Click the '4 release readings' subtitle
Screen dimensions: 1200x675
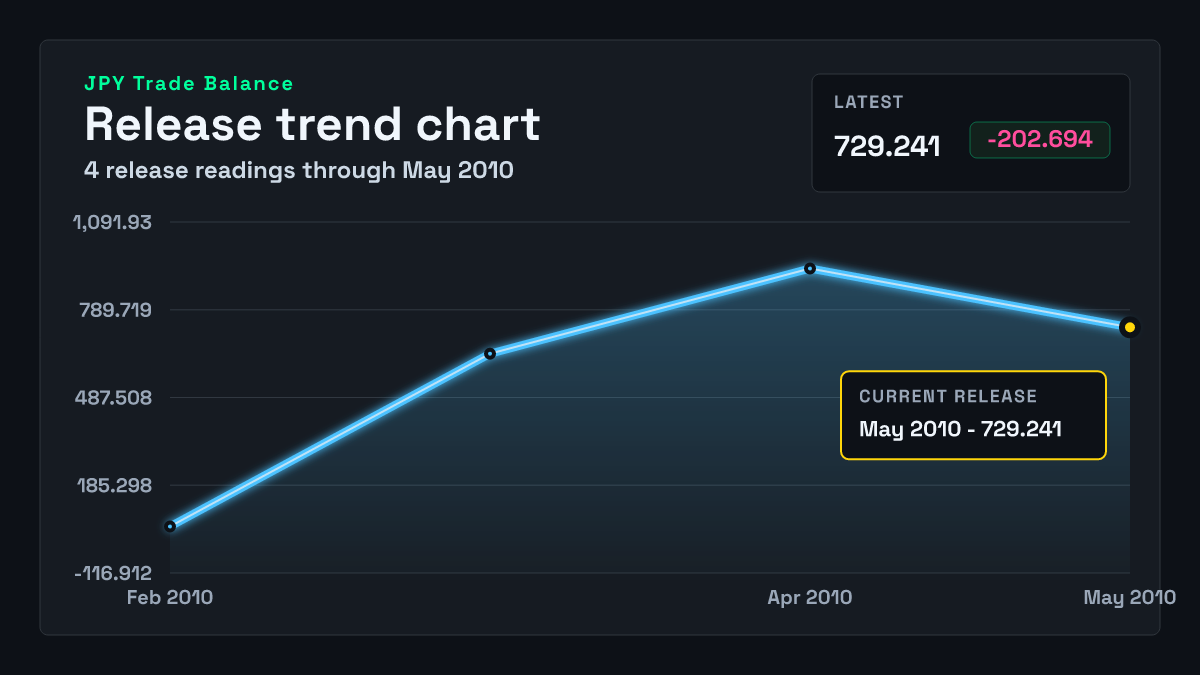point(299,170)
